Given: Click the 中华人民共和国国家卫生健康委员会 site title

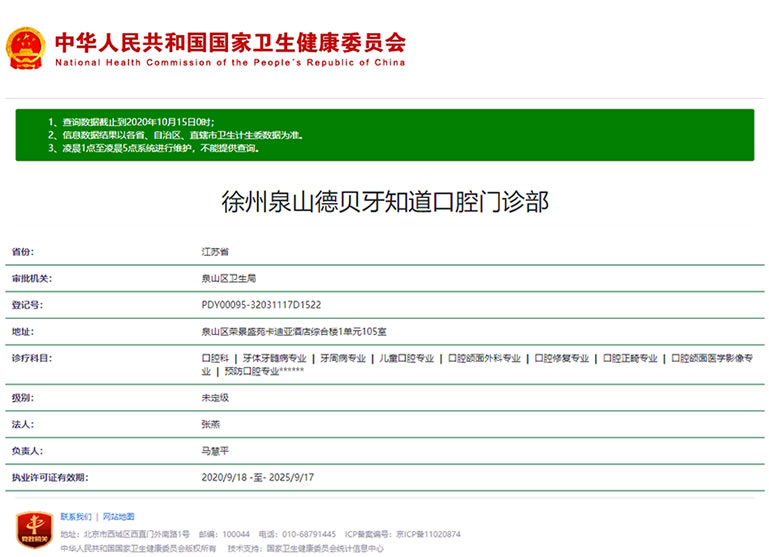Looking at the screenshot, I should click(230, 42).
